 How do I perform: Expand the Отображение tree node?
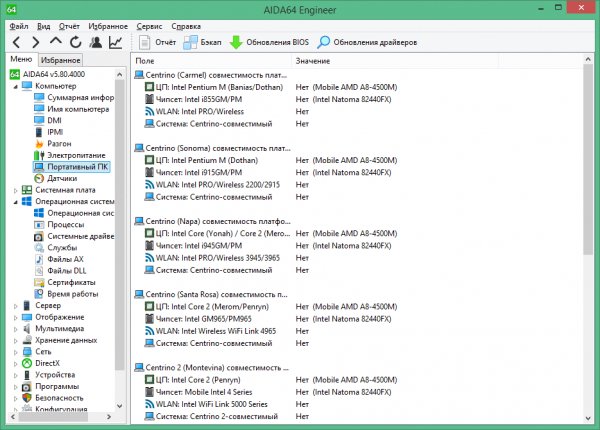pos(16,318)
